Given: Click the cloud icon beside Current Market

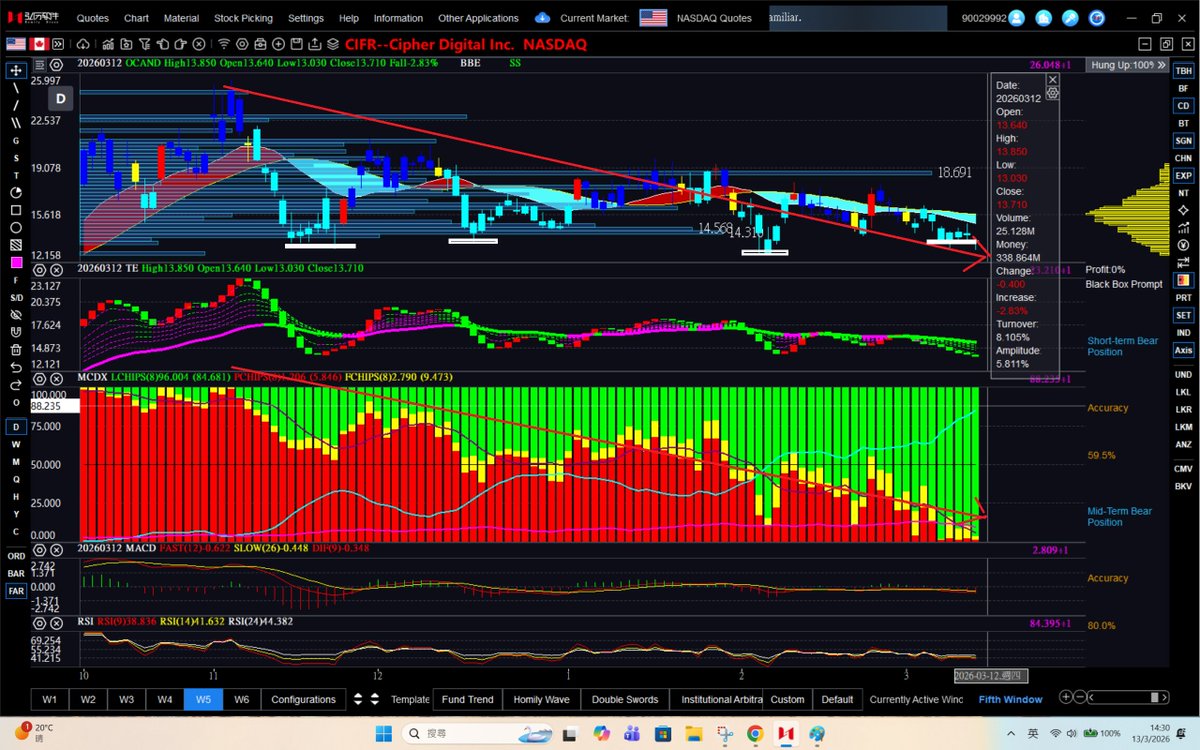Looking at the screenshot, I should pyautogui.click(x=542, y=17).
